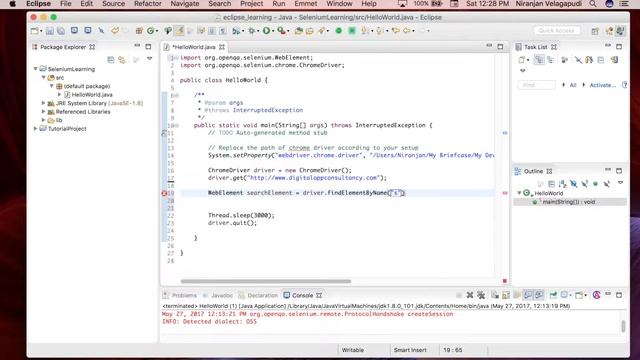Click the Clear Console icon
The width and height of the screenshot is (640, 360).
[x=495, y=295]
